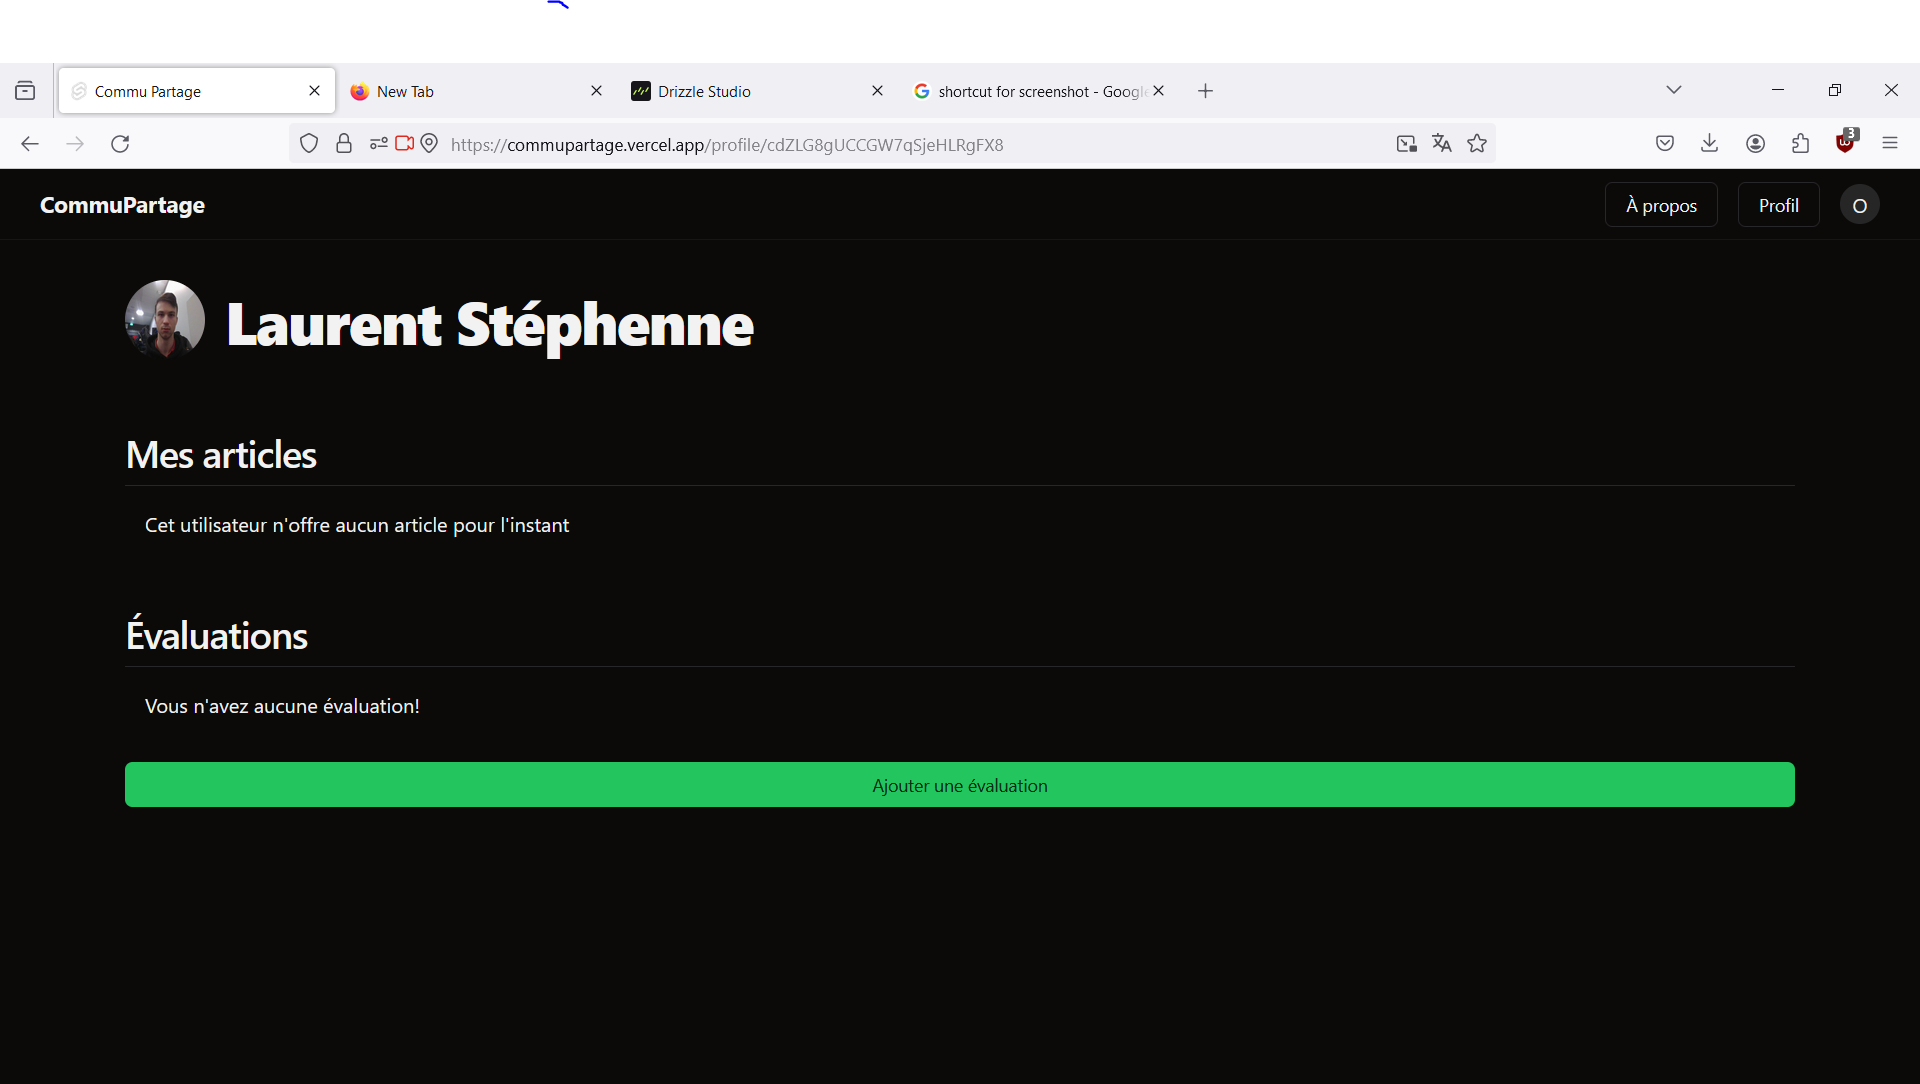Click the tracking protection shield icon
This screenshot has width=1920, height=1084.
click(309, 144)
